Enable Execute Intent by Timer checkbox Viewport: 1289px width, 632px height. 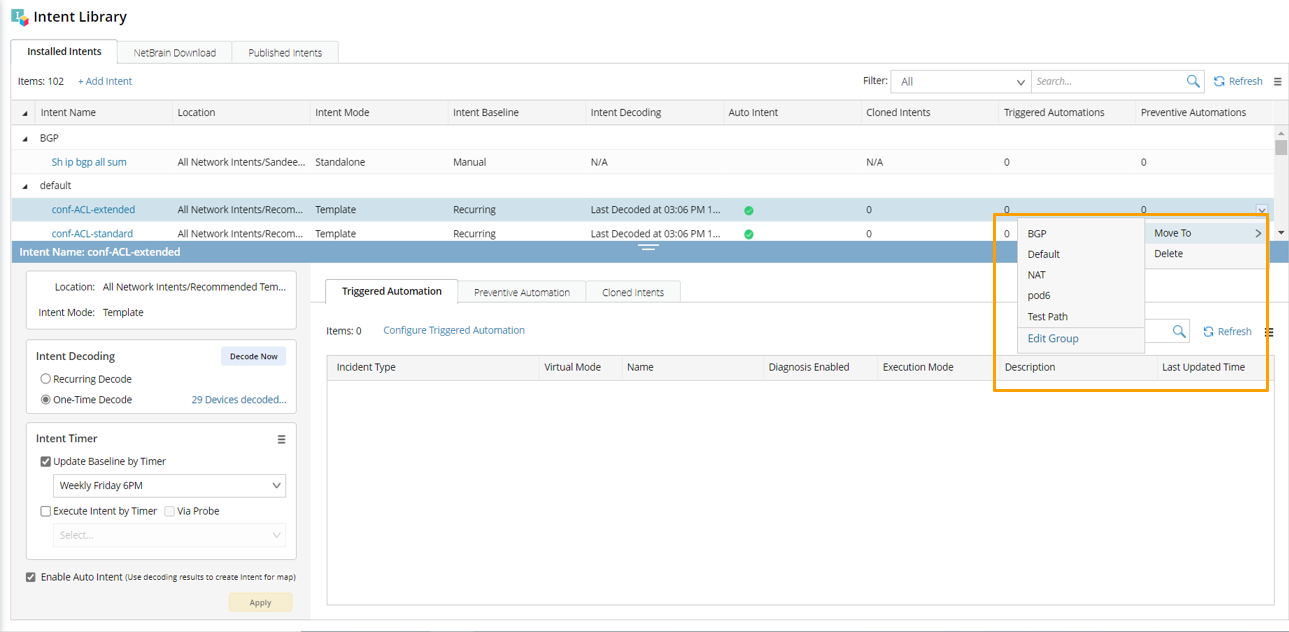pos(46,511)
